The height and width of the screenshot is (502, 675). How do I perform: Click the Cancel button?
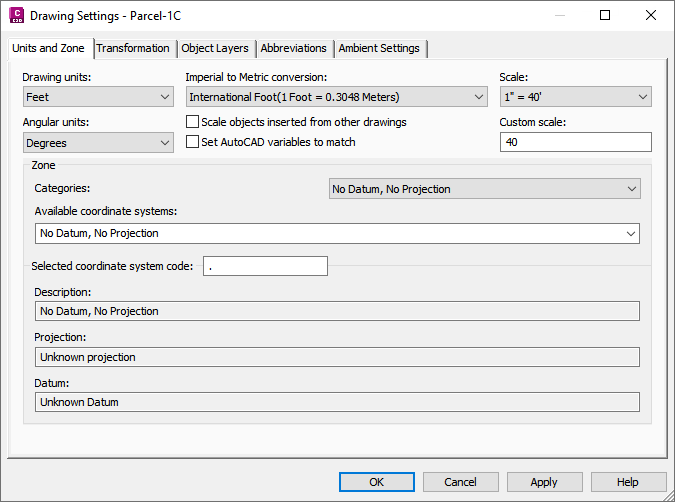pyautogui.click(x=460, y=482)
